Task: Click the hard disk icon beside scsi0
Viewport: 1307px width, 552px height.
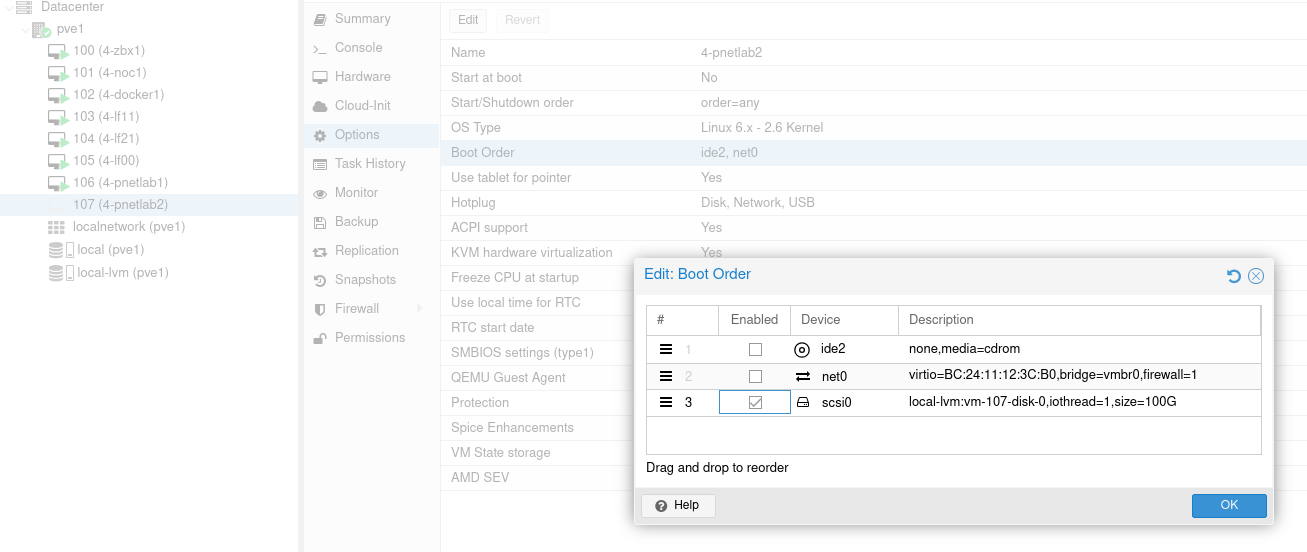Action: tap(802, 402)
